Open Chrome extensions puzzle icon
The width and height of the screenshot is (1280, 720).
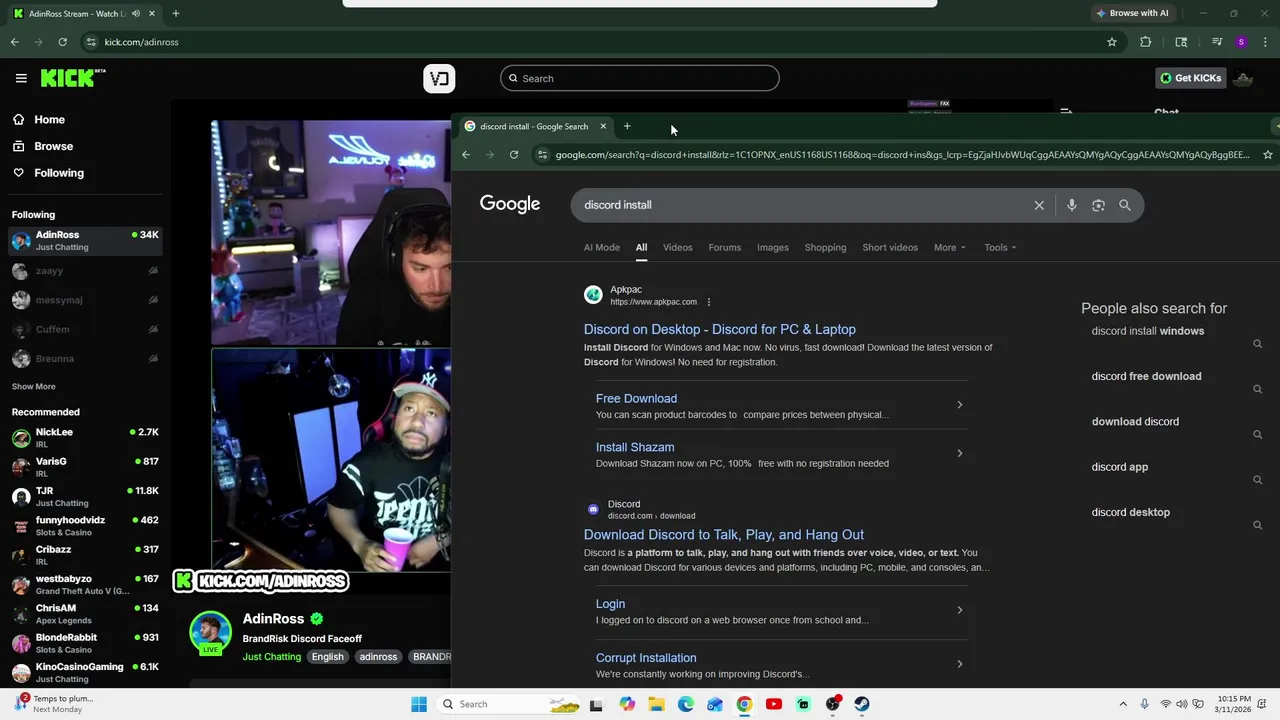pyautogui.click(x=1146, y=42)
